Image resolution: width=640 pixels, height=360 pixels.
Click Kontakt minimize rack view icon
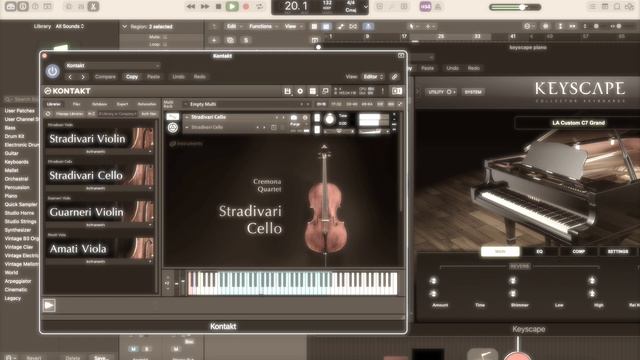pos(325,91)
